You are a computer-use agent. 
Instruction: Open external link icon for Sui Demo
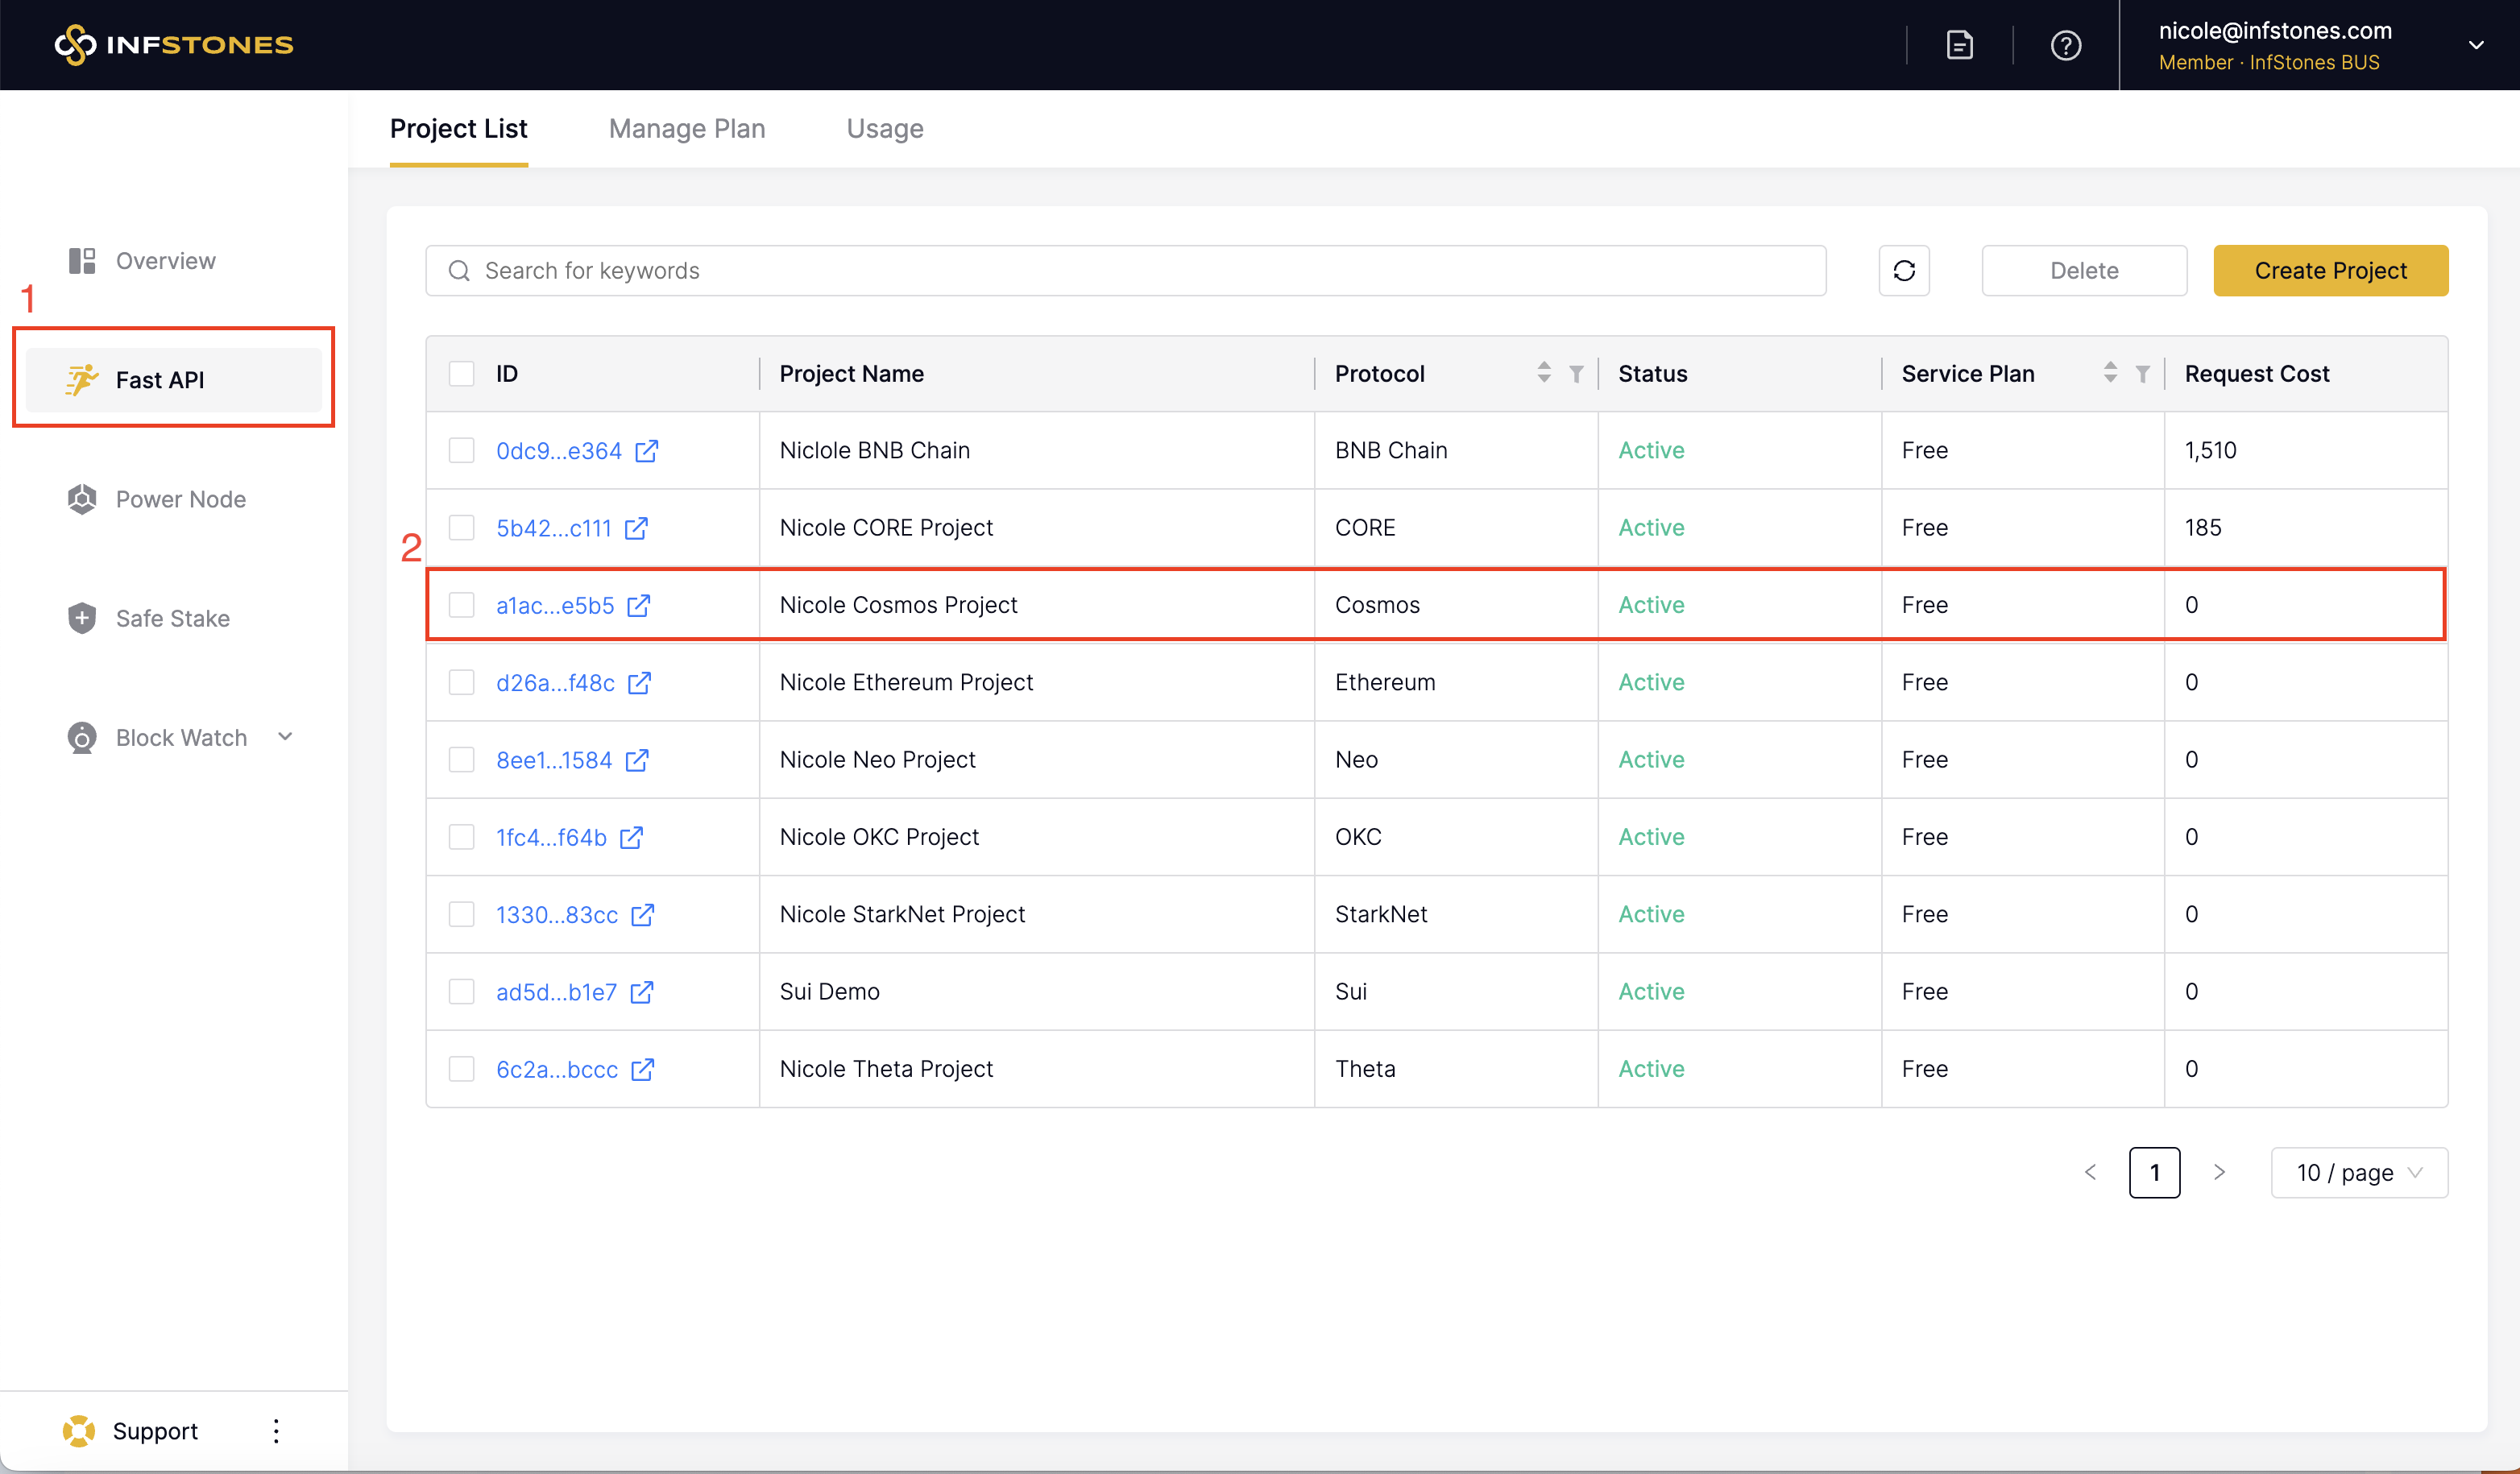(642, 992)
